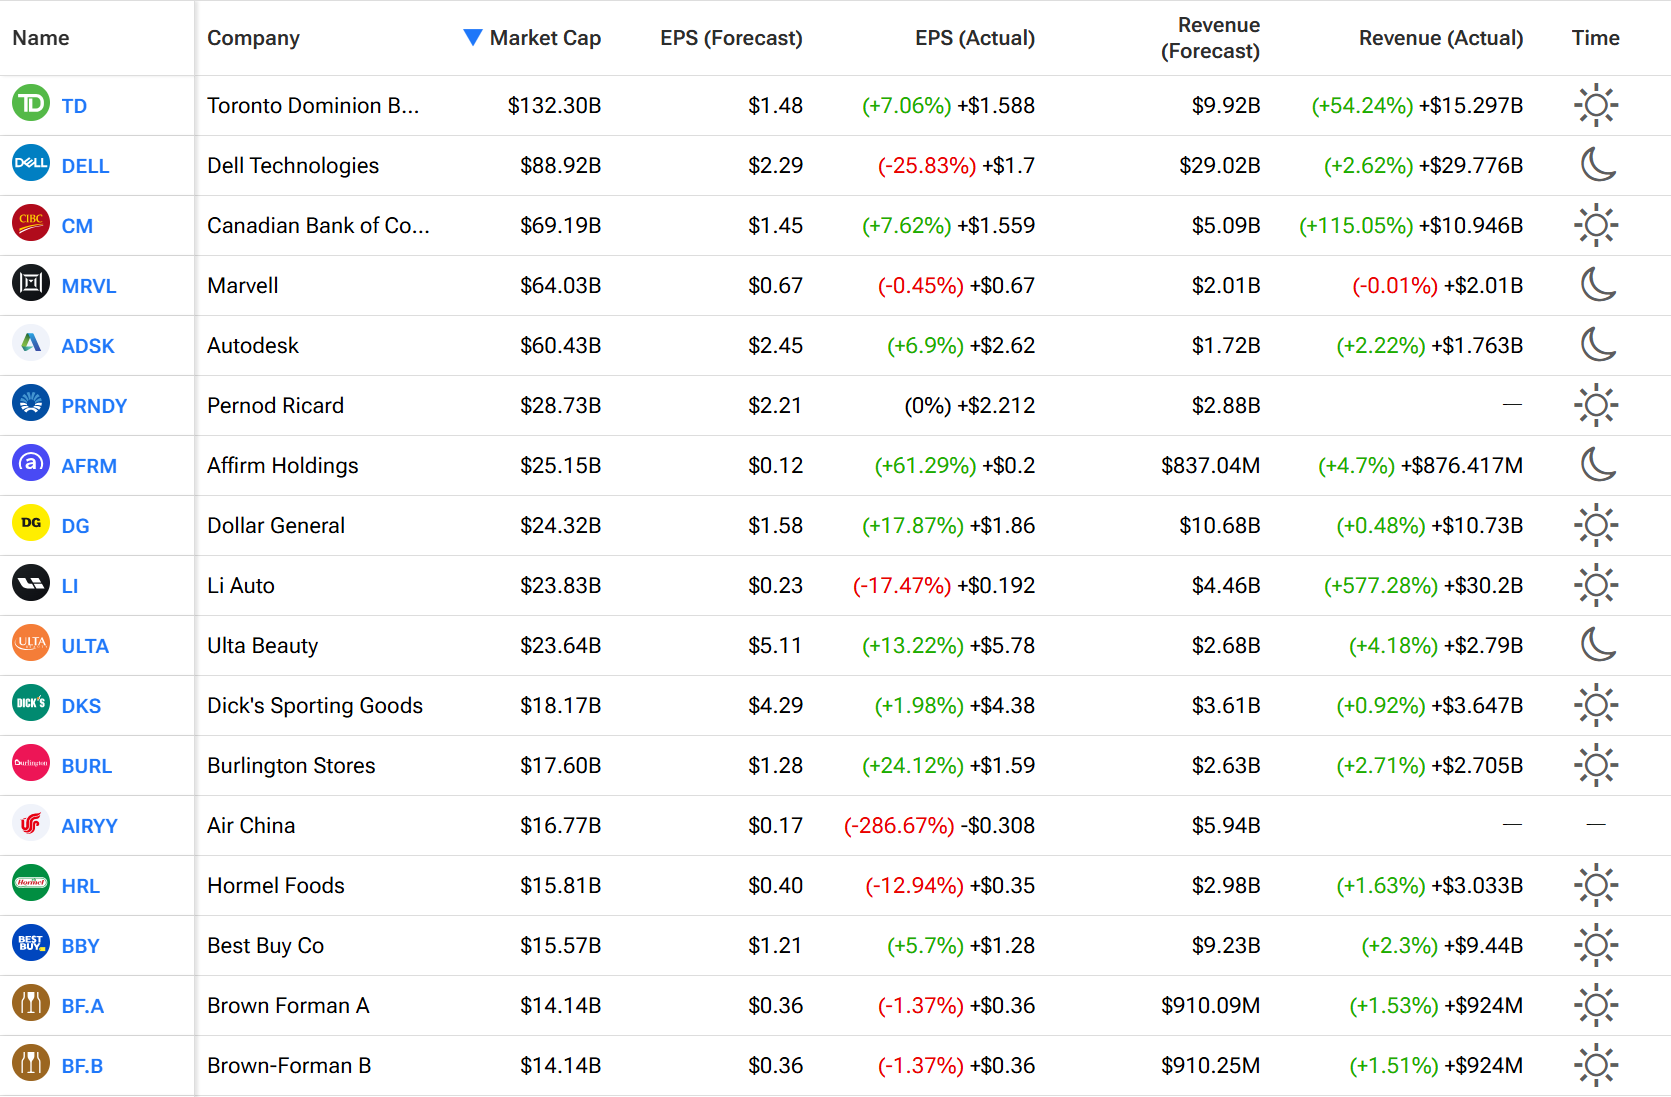This screenshot has height=1097, width=1671.
Task: Click the Affirm logo icon
Action: click(31, 463)
